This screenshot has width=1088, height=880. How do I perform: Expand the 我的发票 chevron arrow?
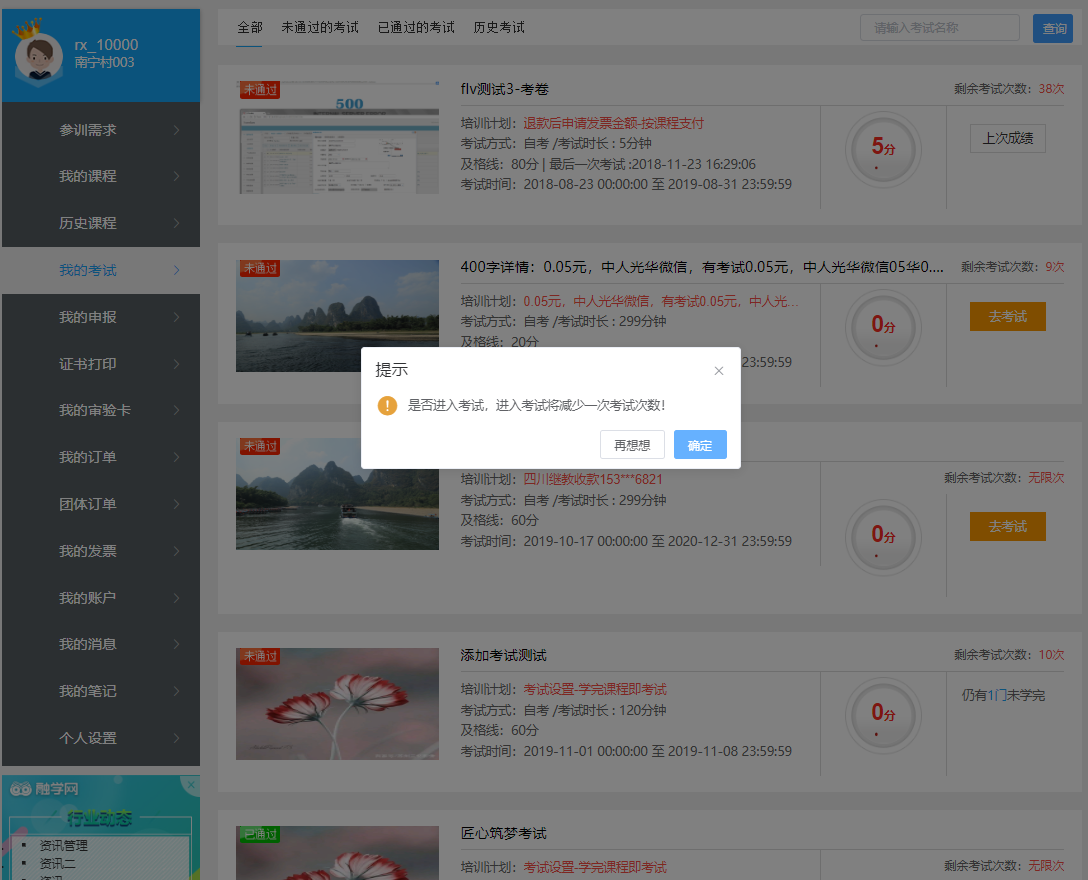(176, 551)
